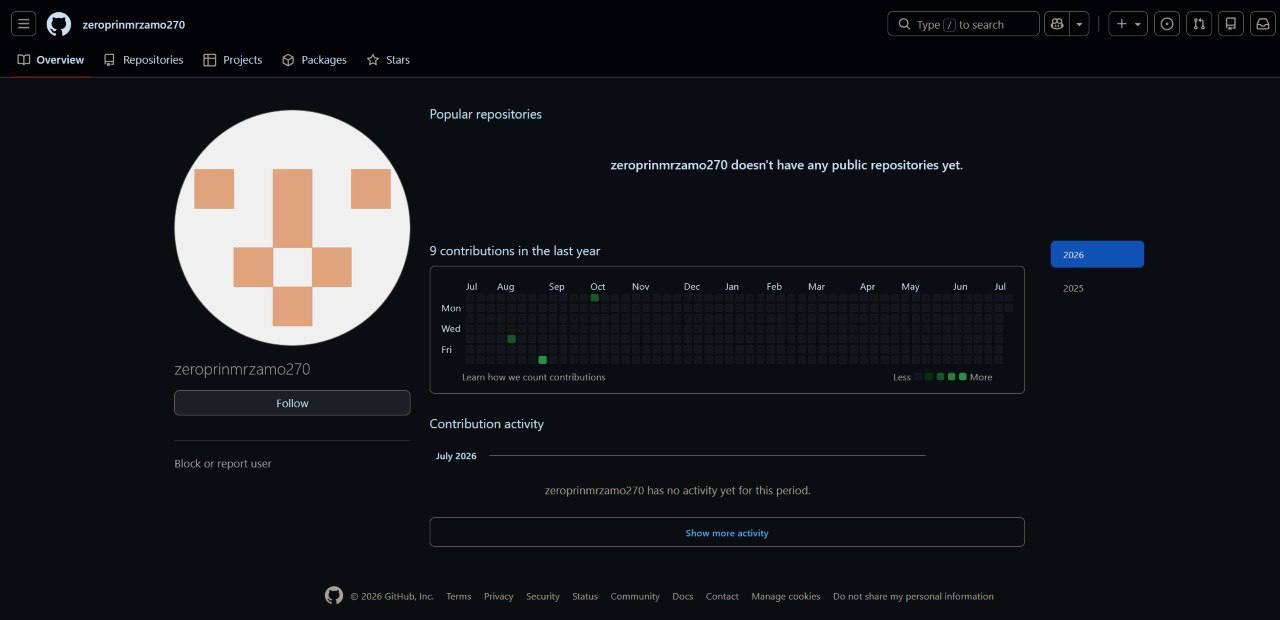Select the 2026 contribution year

tap(1097, 254)
